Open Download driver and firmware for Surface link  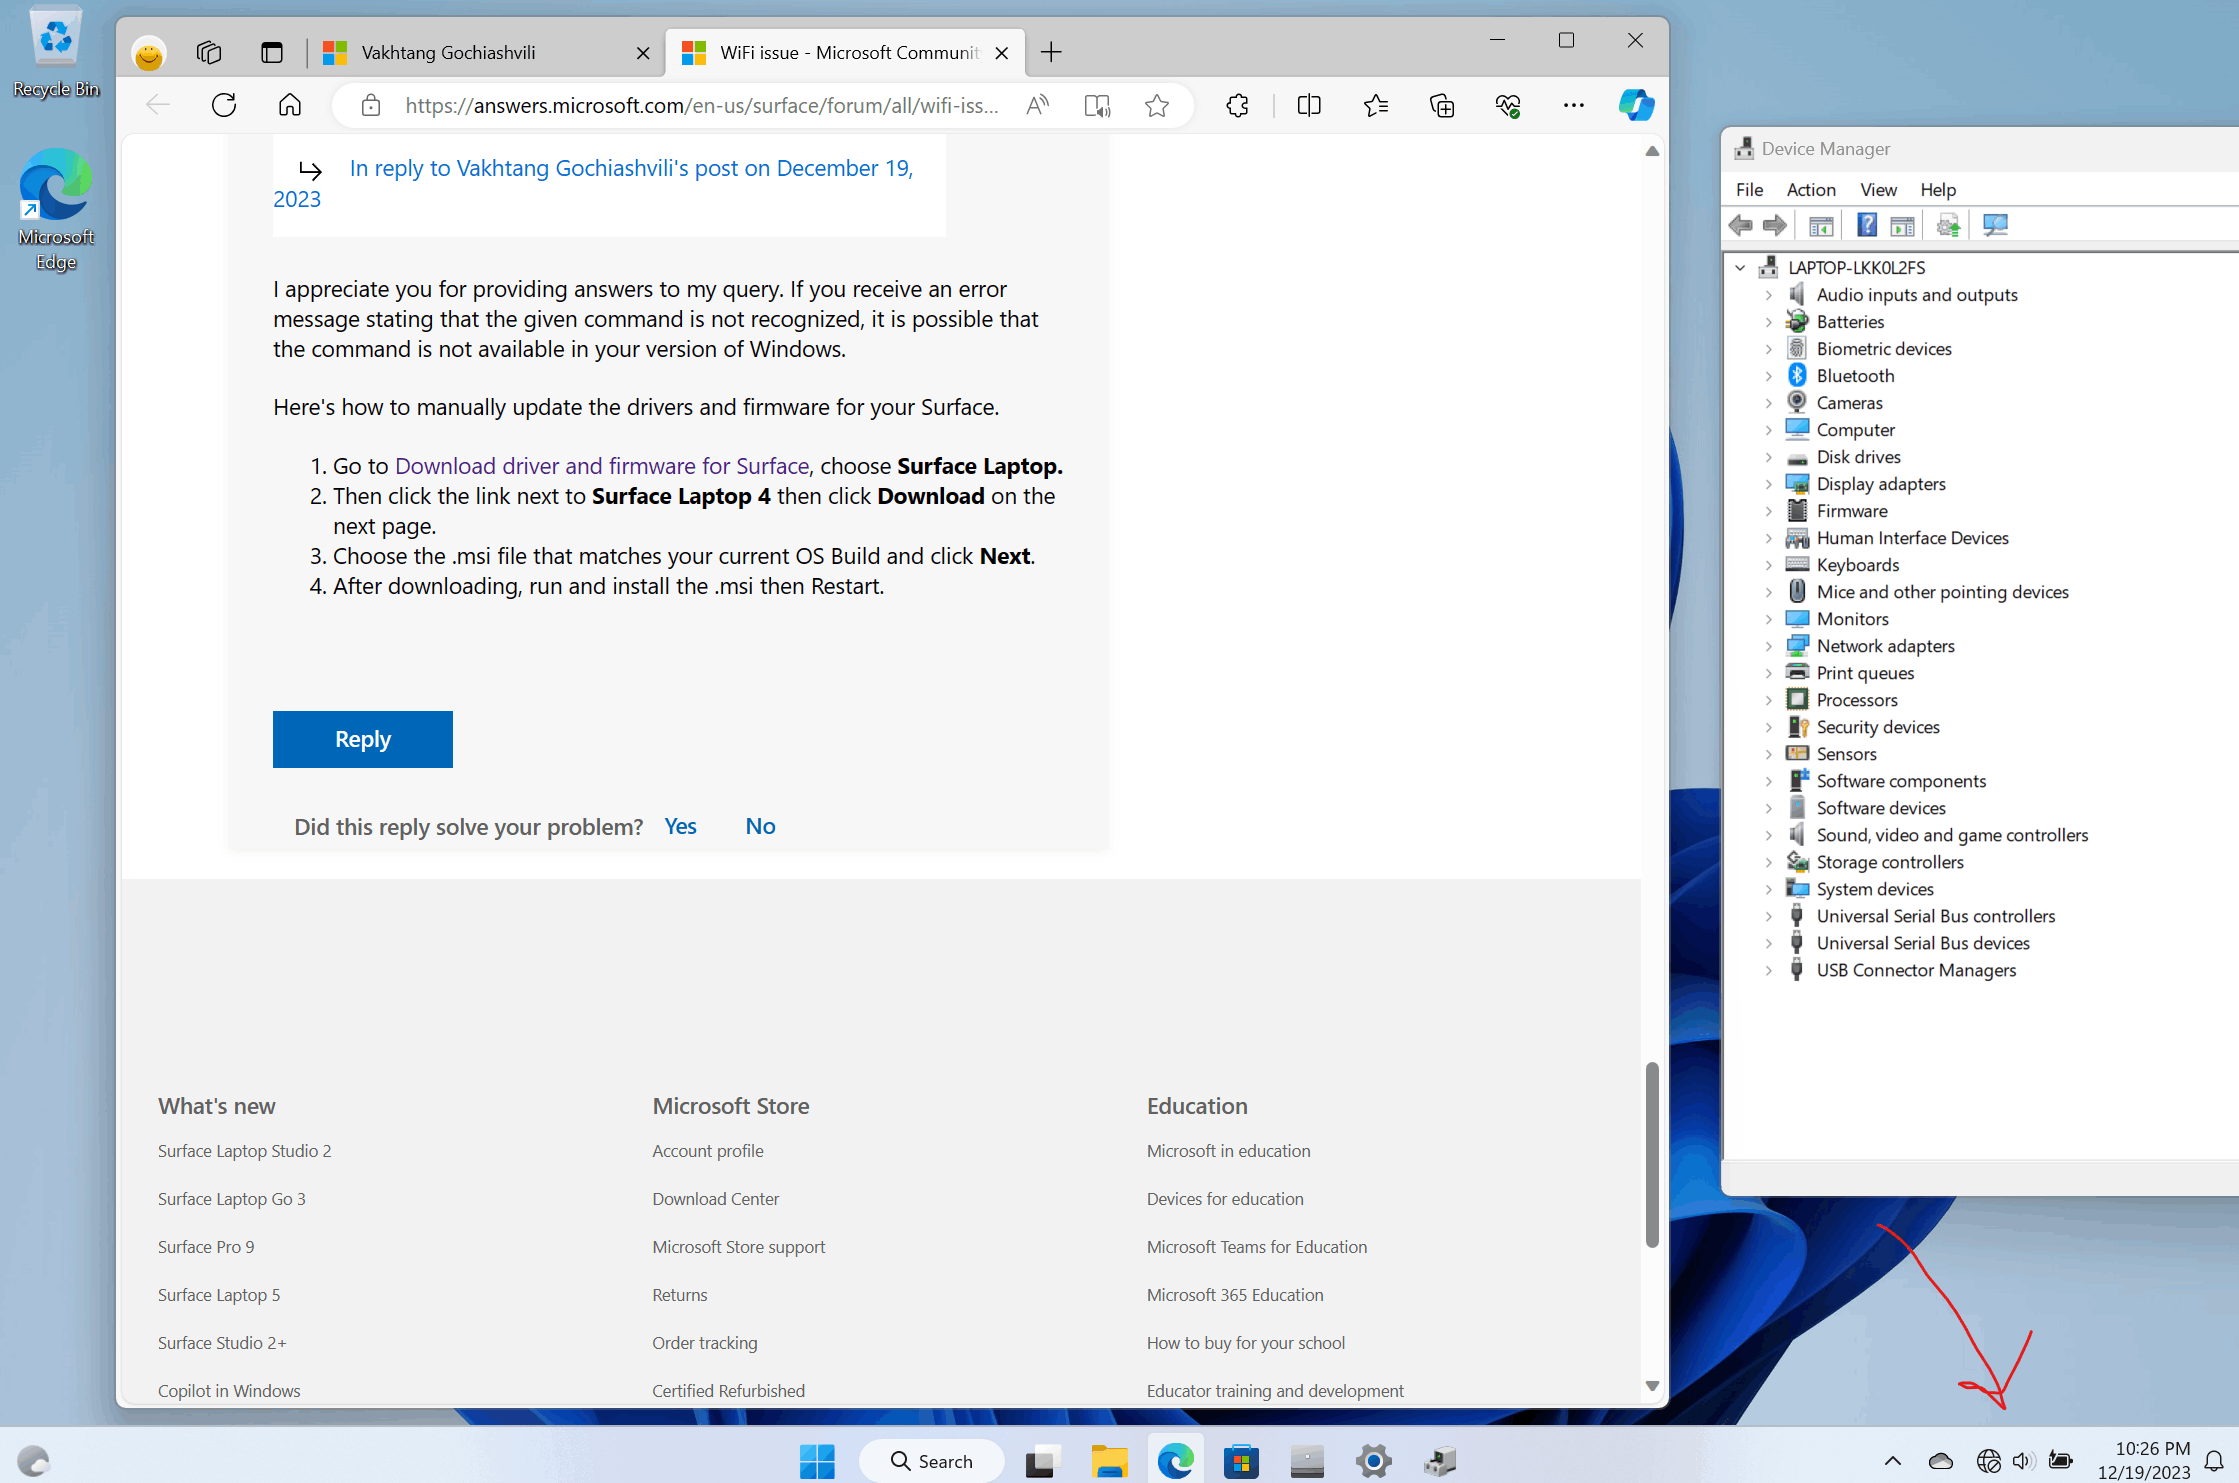coord(601,466)
